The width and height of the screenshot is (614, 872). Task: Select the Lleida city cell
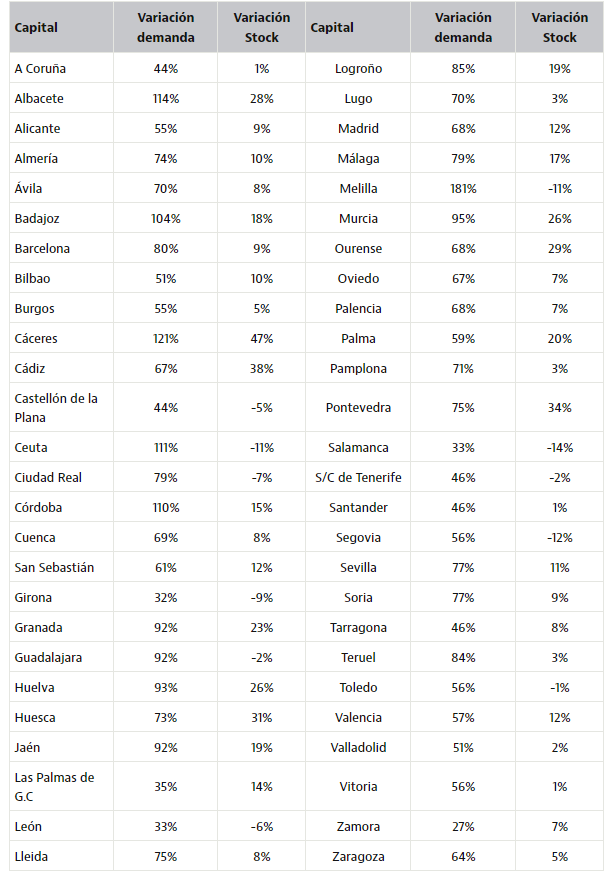(x=61, y=857)
